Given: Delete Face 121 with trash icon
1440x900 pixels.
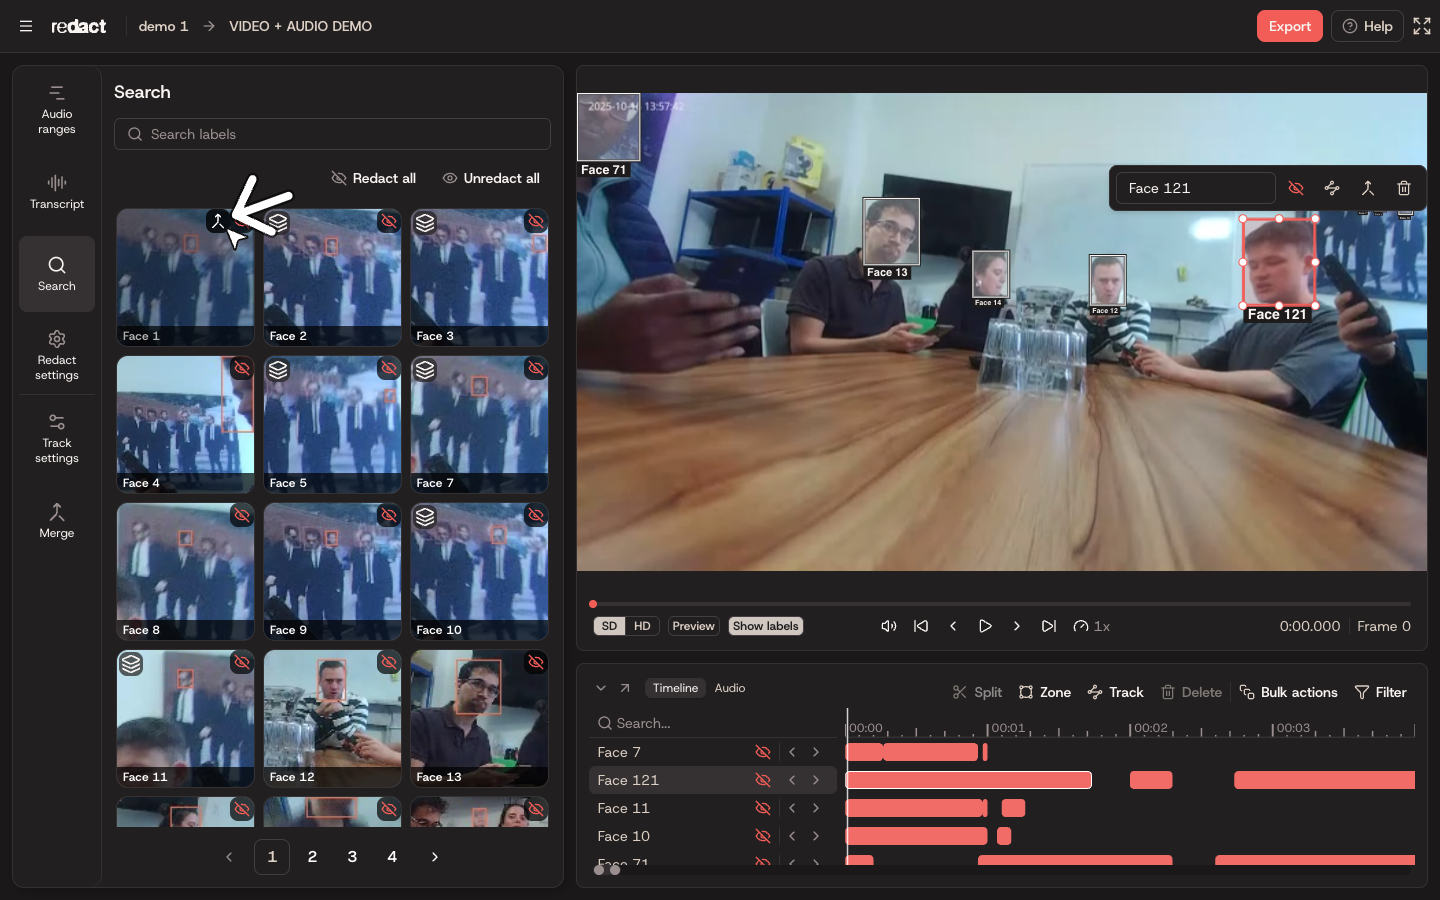Looking at the screenshot, I should [x=1404, y=188].
